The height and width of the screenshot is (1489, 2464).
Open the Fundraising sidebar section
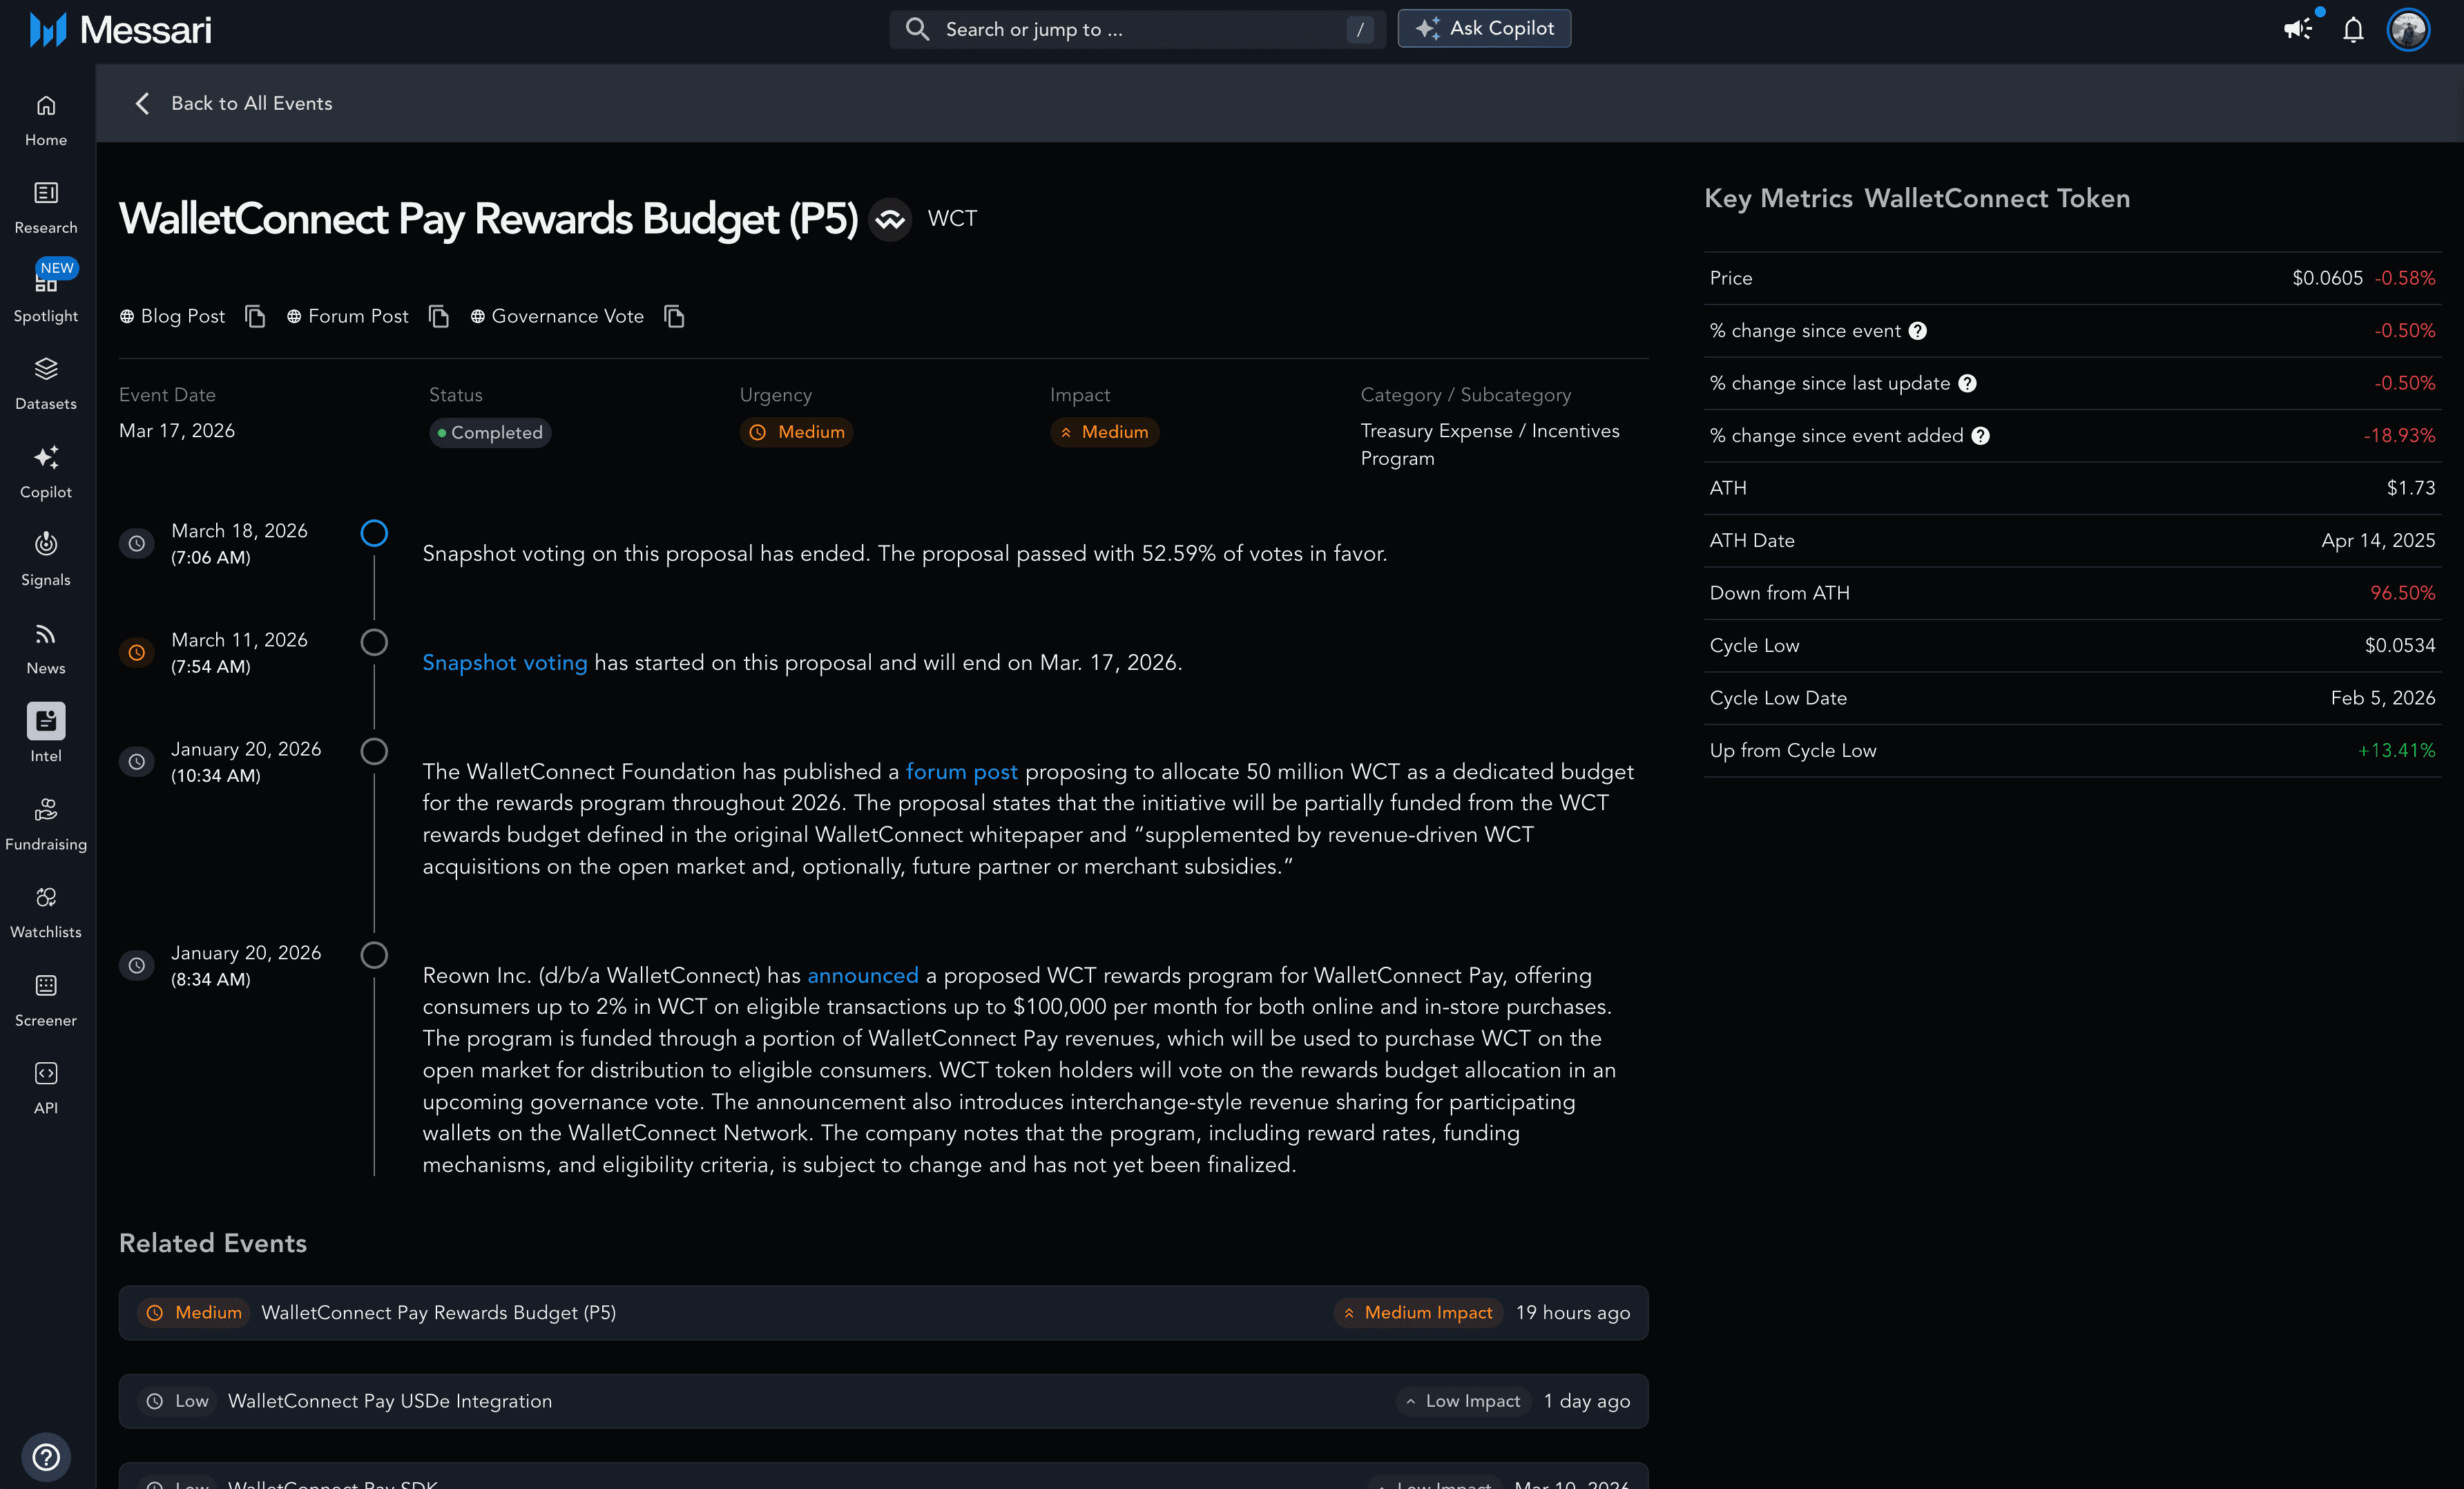46,823
